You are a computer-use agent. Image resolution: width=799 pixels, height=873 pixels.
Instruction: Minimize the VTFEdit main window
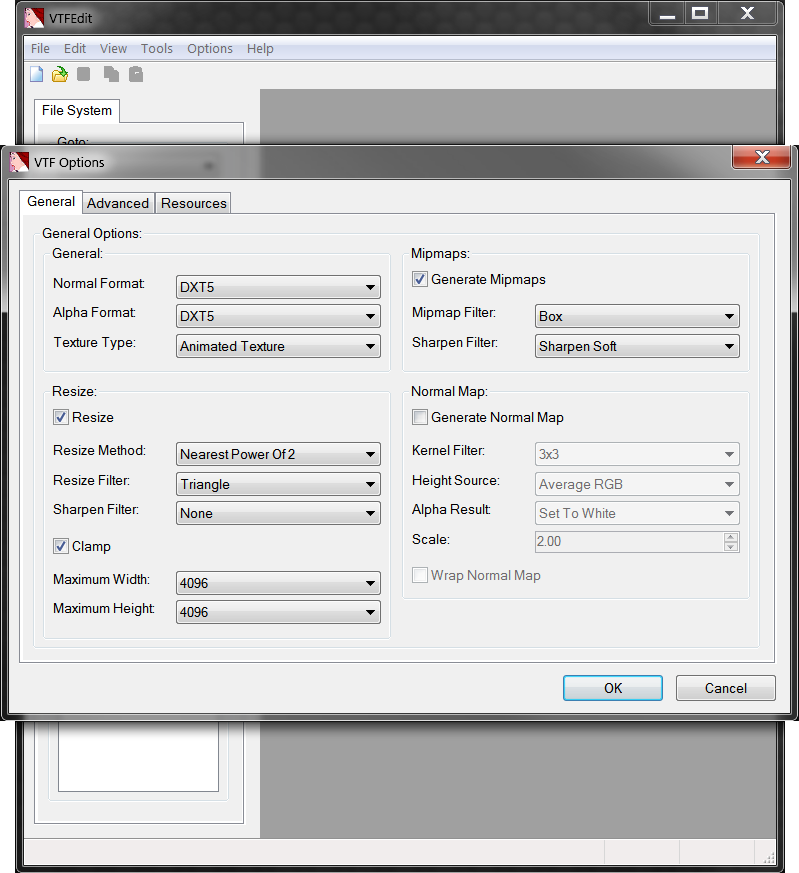point(667,13)
